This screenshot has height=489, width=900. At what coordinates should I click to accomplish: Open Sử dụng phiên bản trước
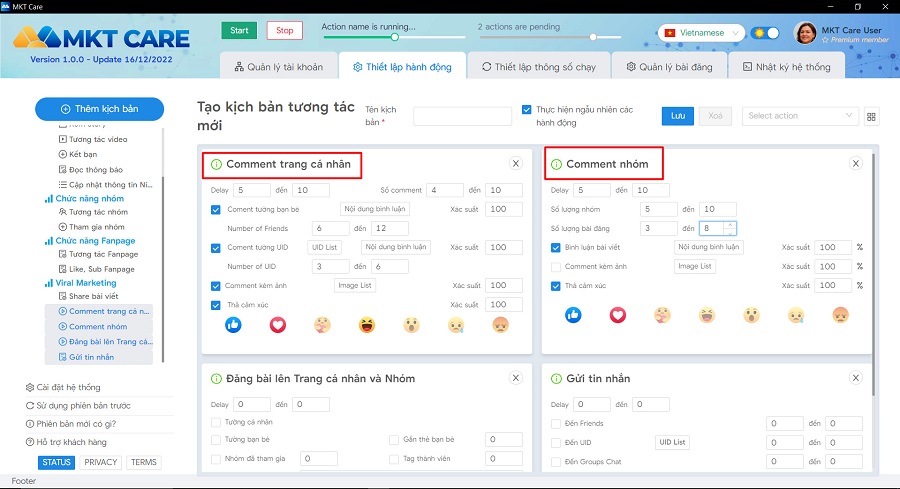[x=78, y=406]
